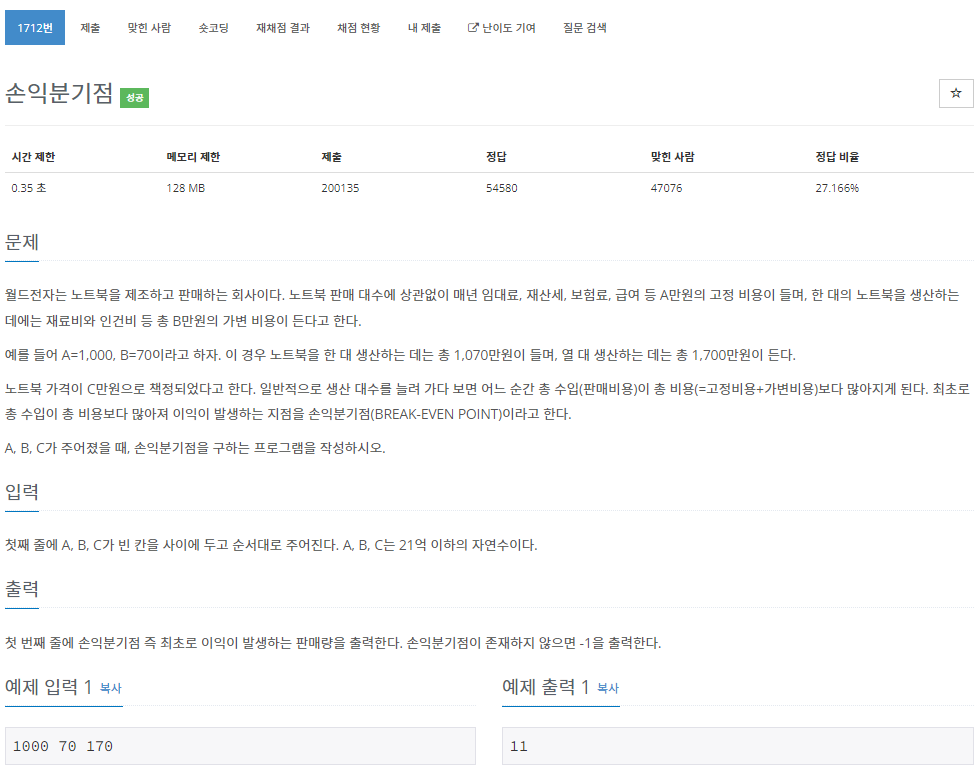Click the time limit value 0.35 초
The image size is (979, 769).
29,188
